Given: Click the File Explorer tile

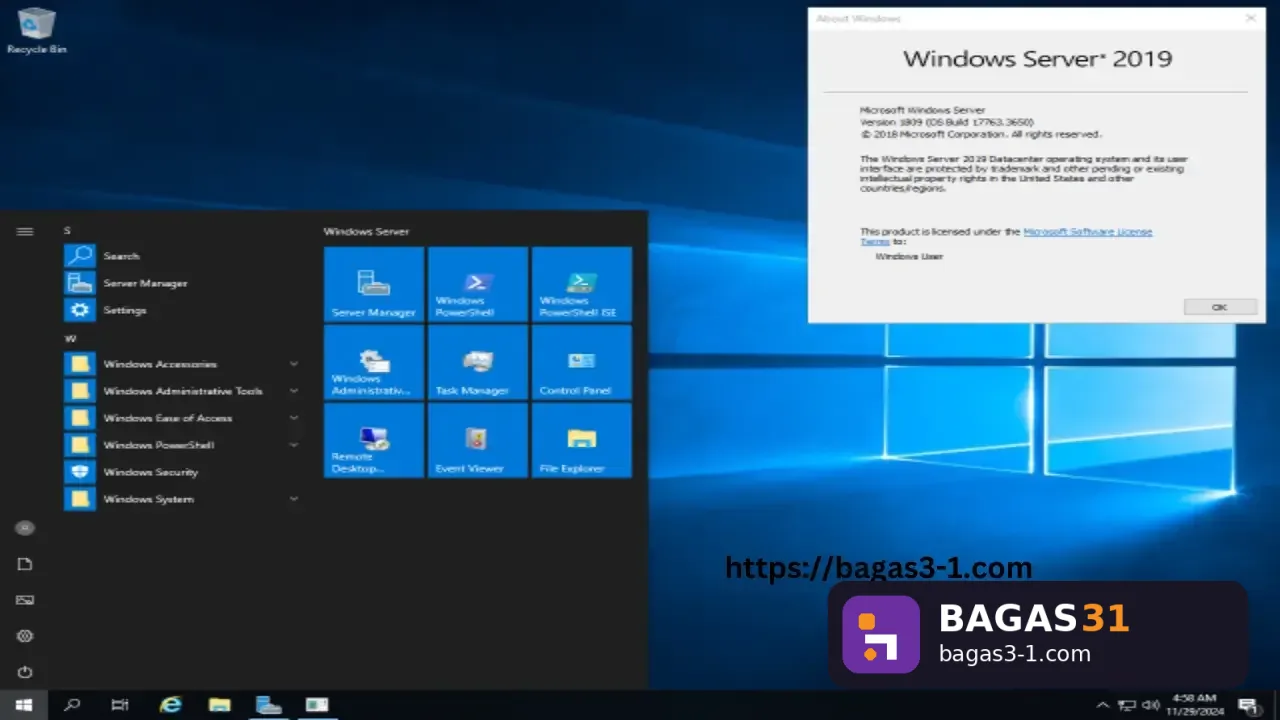Looking at the screenshot, I should [x=582, y=440].
